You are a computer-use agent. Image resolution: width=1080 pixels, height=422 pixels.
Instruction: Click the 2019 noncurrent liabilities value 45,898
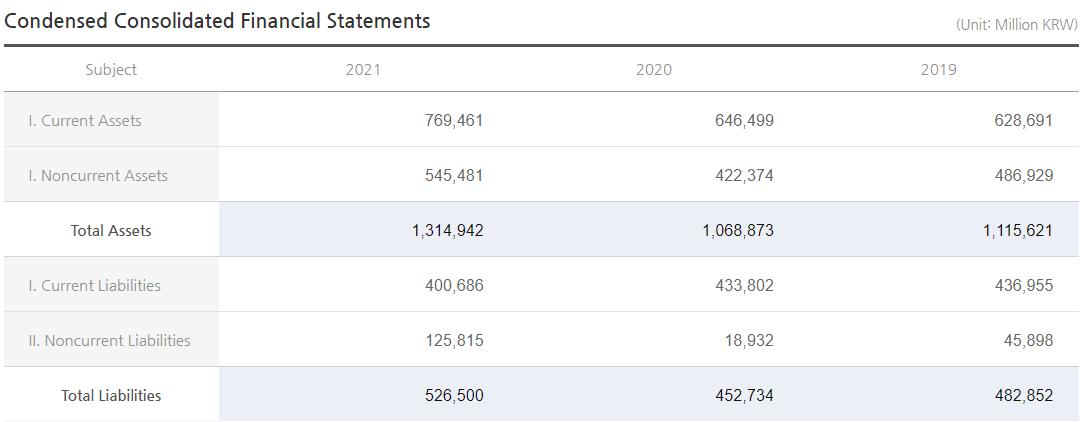1028,340
